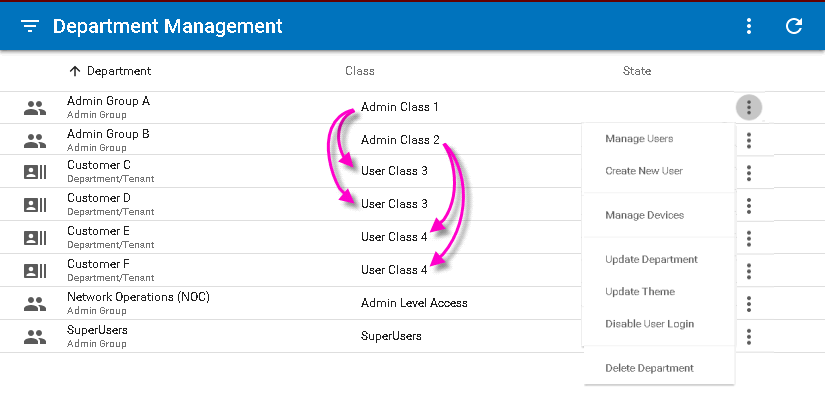Click Disable User Login option

tap(649, 323)
